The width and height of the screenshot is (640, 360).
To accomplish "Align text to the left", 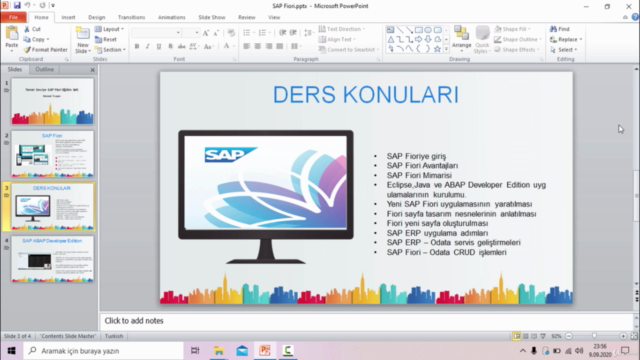I will click(247, 46).
